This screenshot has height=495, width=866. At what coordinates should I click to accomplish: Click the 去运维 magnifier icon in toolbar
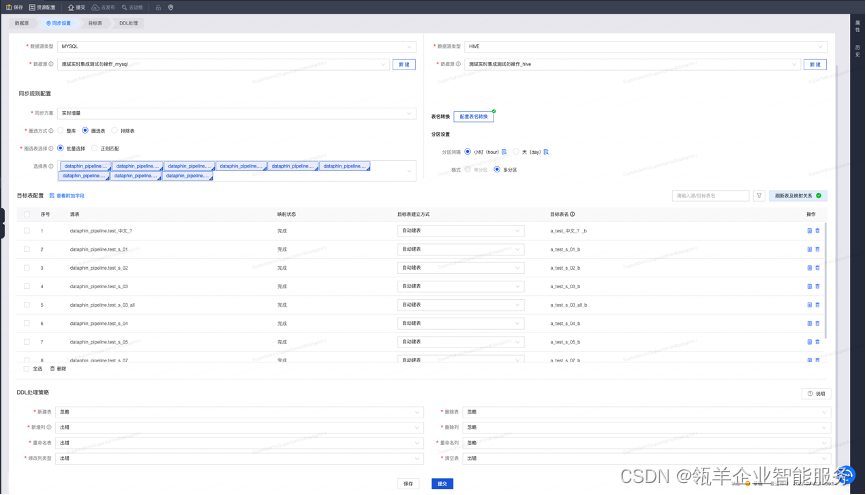[x=124, y=7]
